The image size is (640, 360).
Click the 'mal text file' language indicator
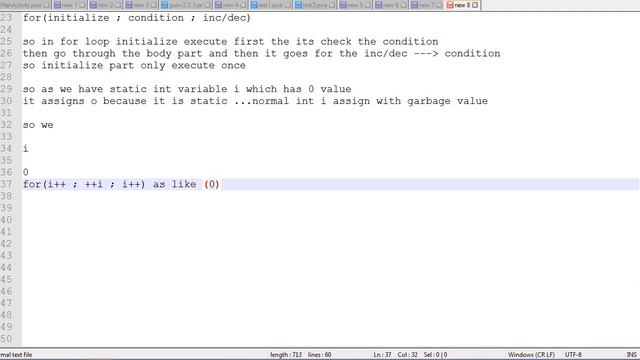(16, 355)
